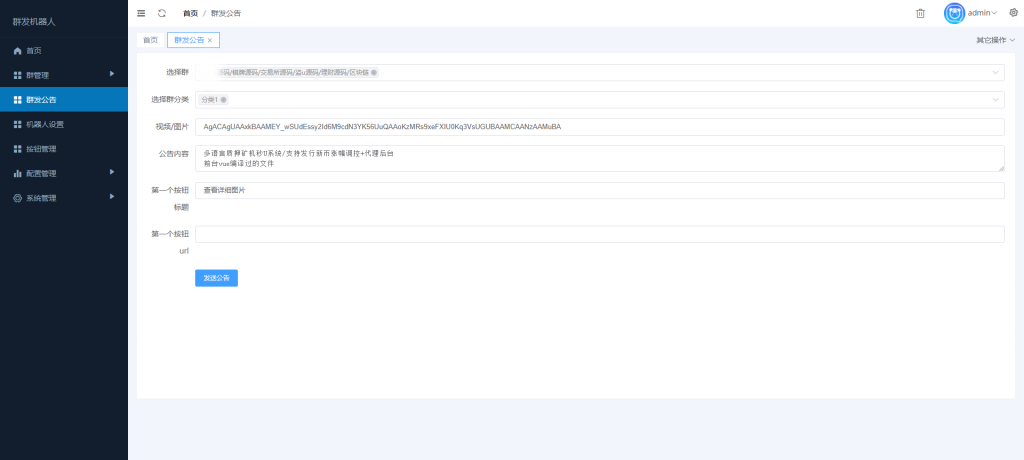Remove the selected group tag in 选择群
The width and height of the screenshot is (1024, 460).
(x=374, y=73)
